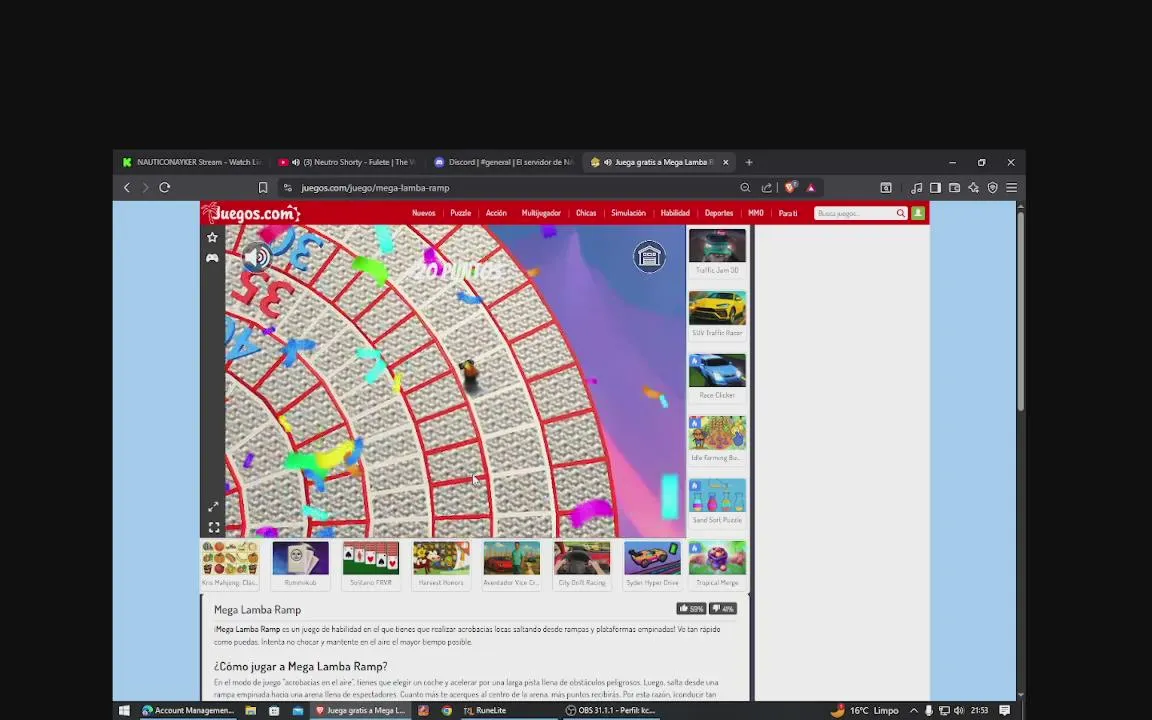Viewport: 1152px width, 720px height.
Task: Open the Brave Wallet icon
Action: 954,188
